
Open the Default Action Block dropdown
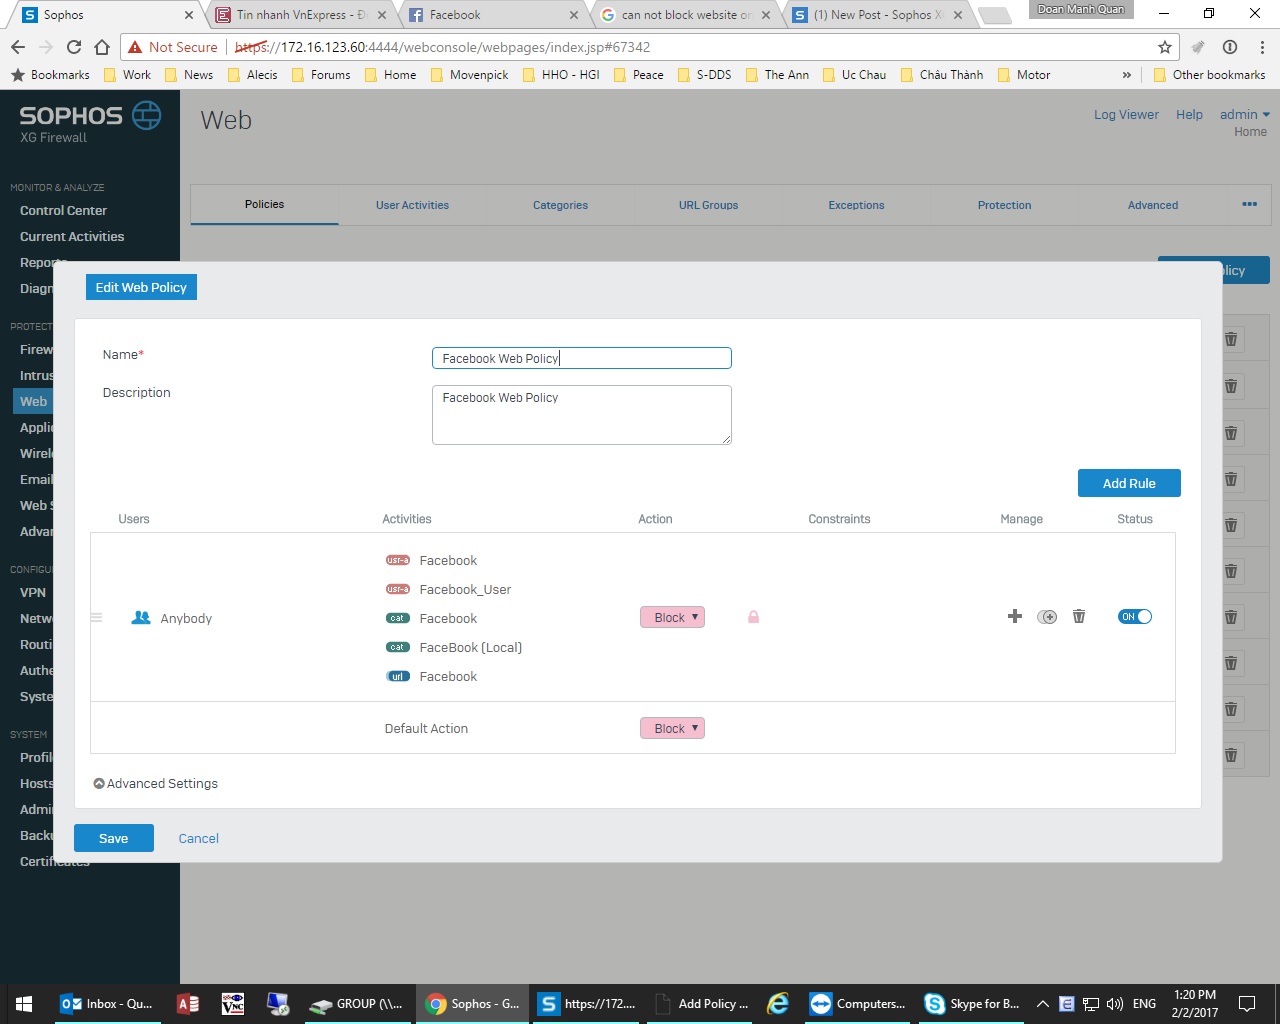click(x=672, y=728)
